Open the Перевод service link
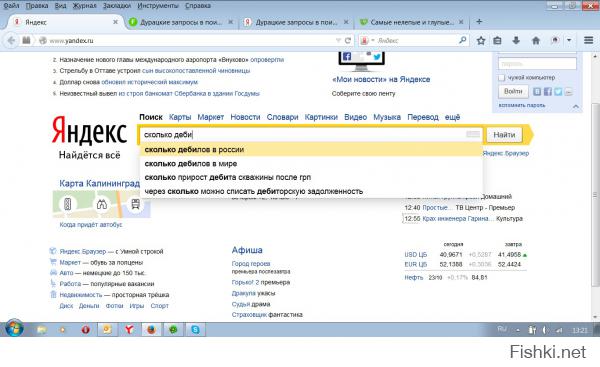600x367 pixels. pyautogui.click(x=423, y=117)
